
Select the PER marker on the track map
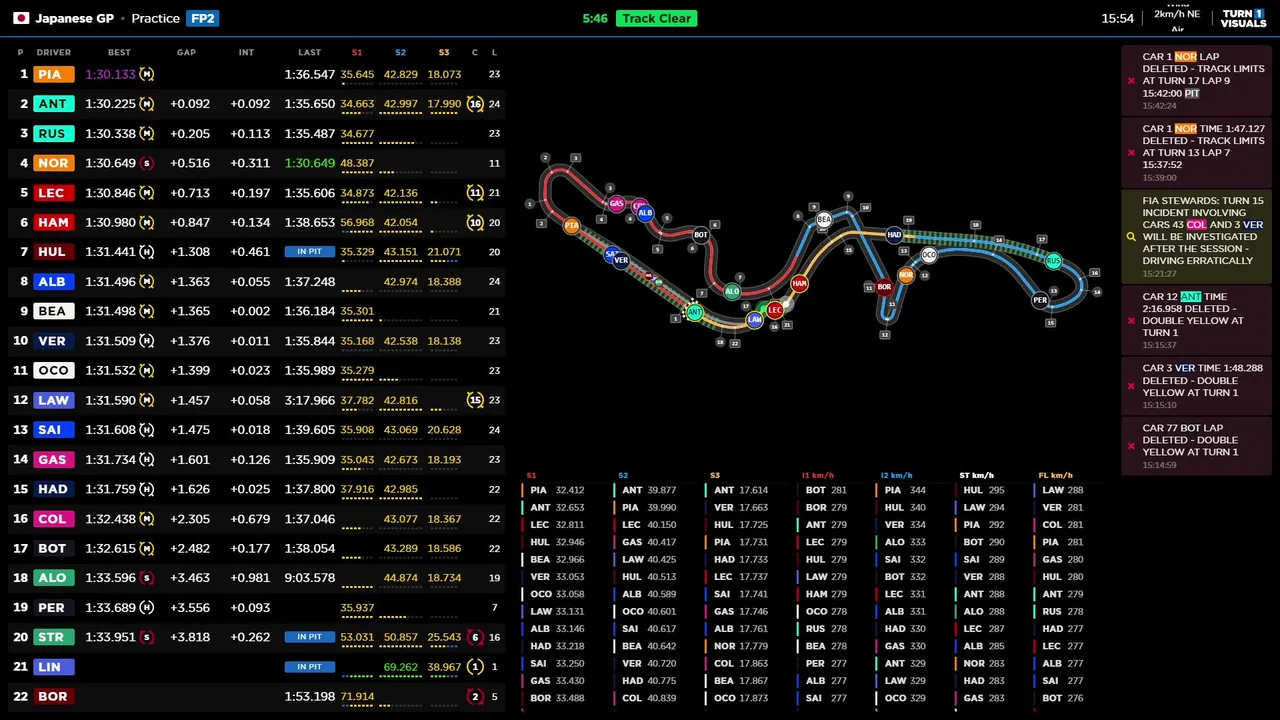coord(1040,300)
